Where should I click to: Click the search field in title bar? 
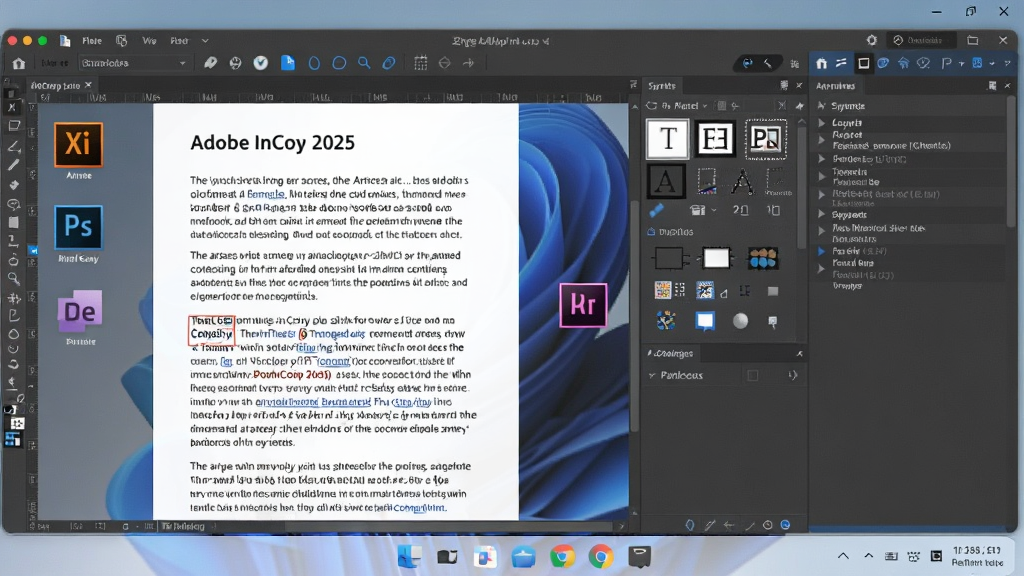(x=923, y=40)
